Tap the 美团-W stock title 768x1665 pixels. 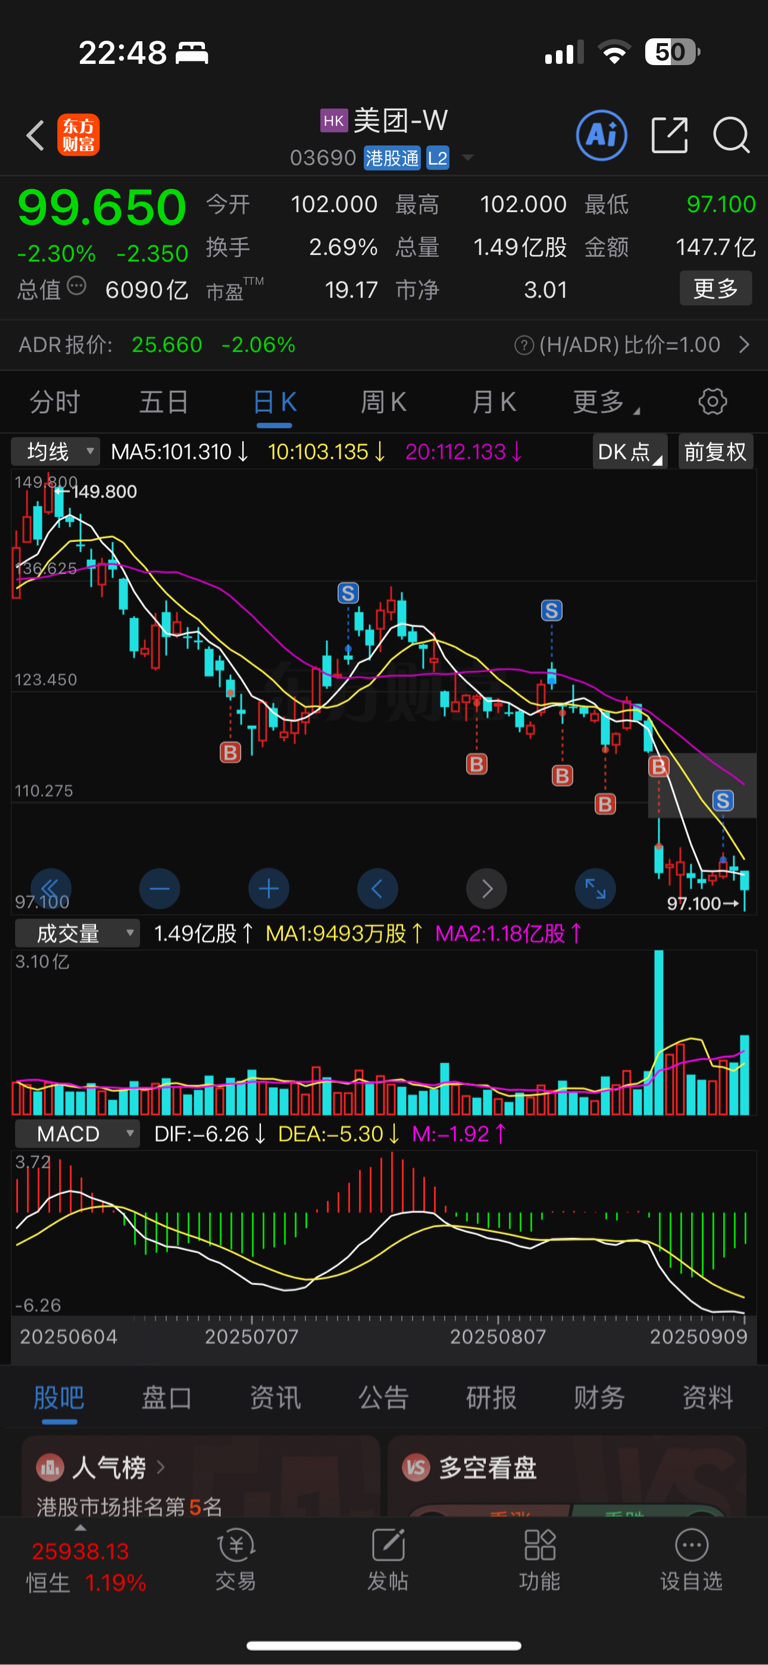(400, 121)
